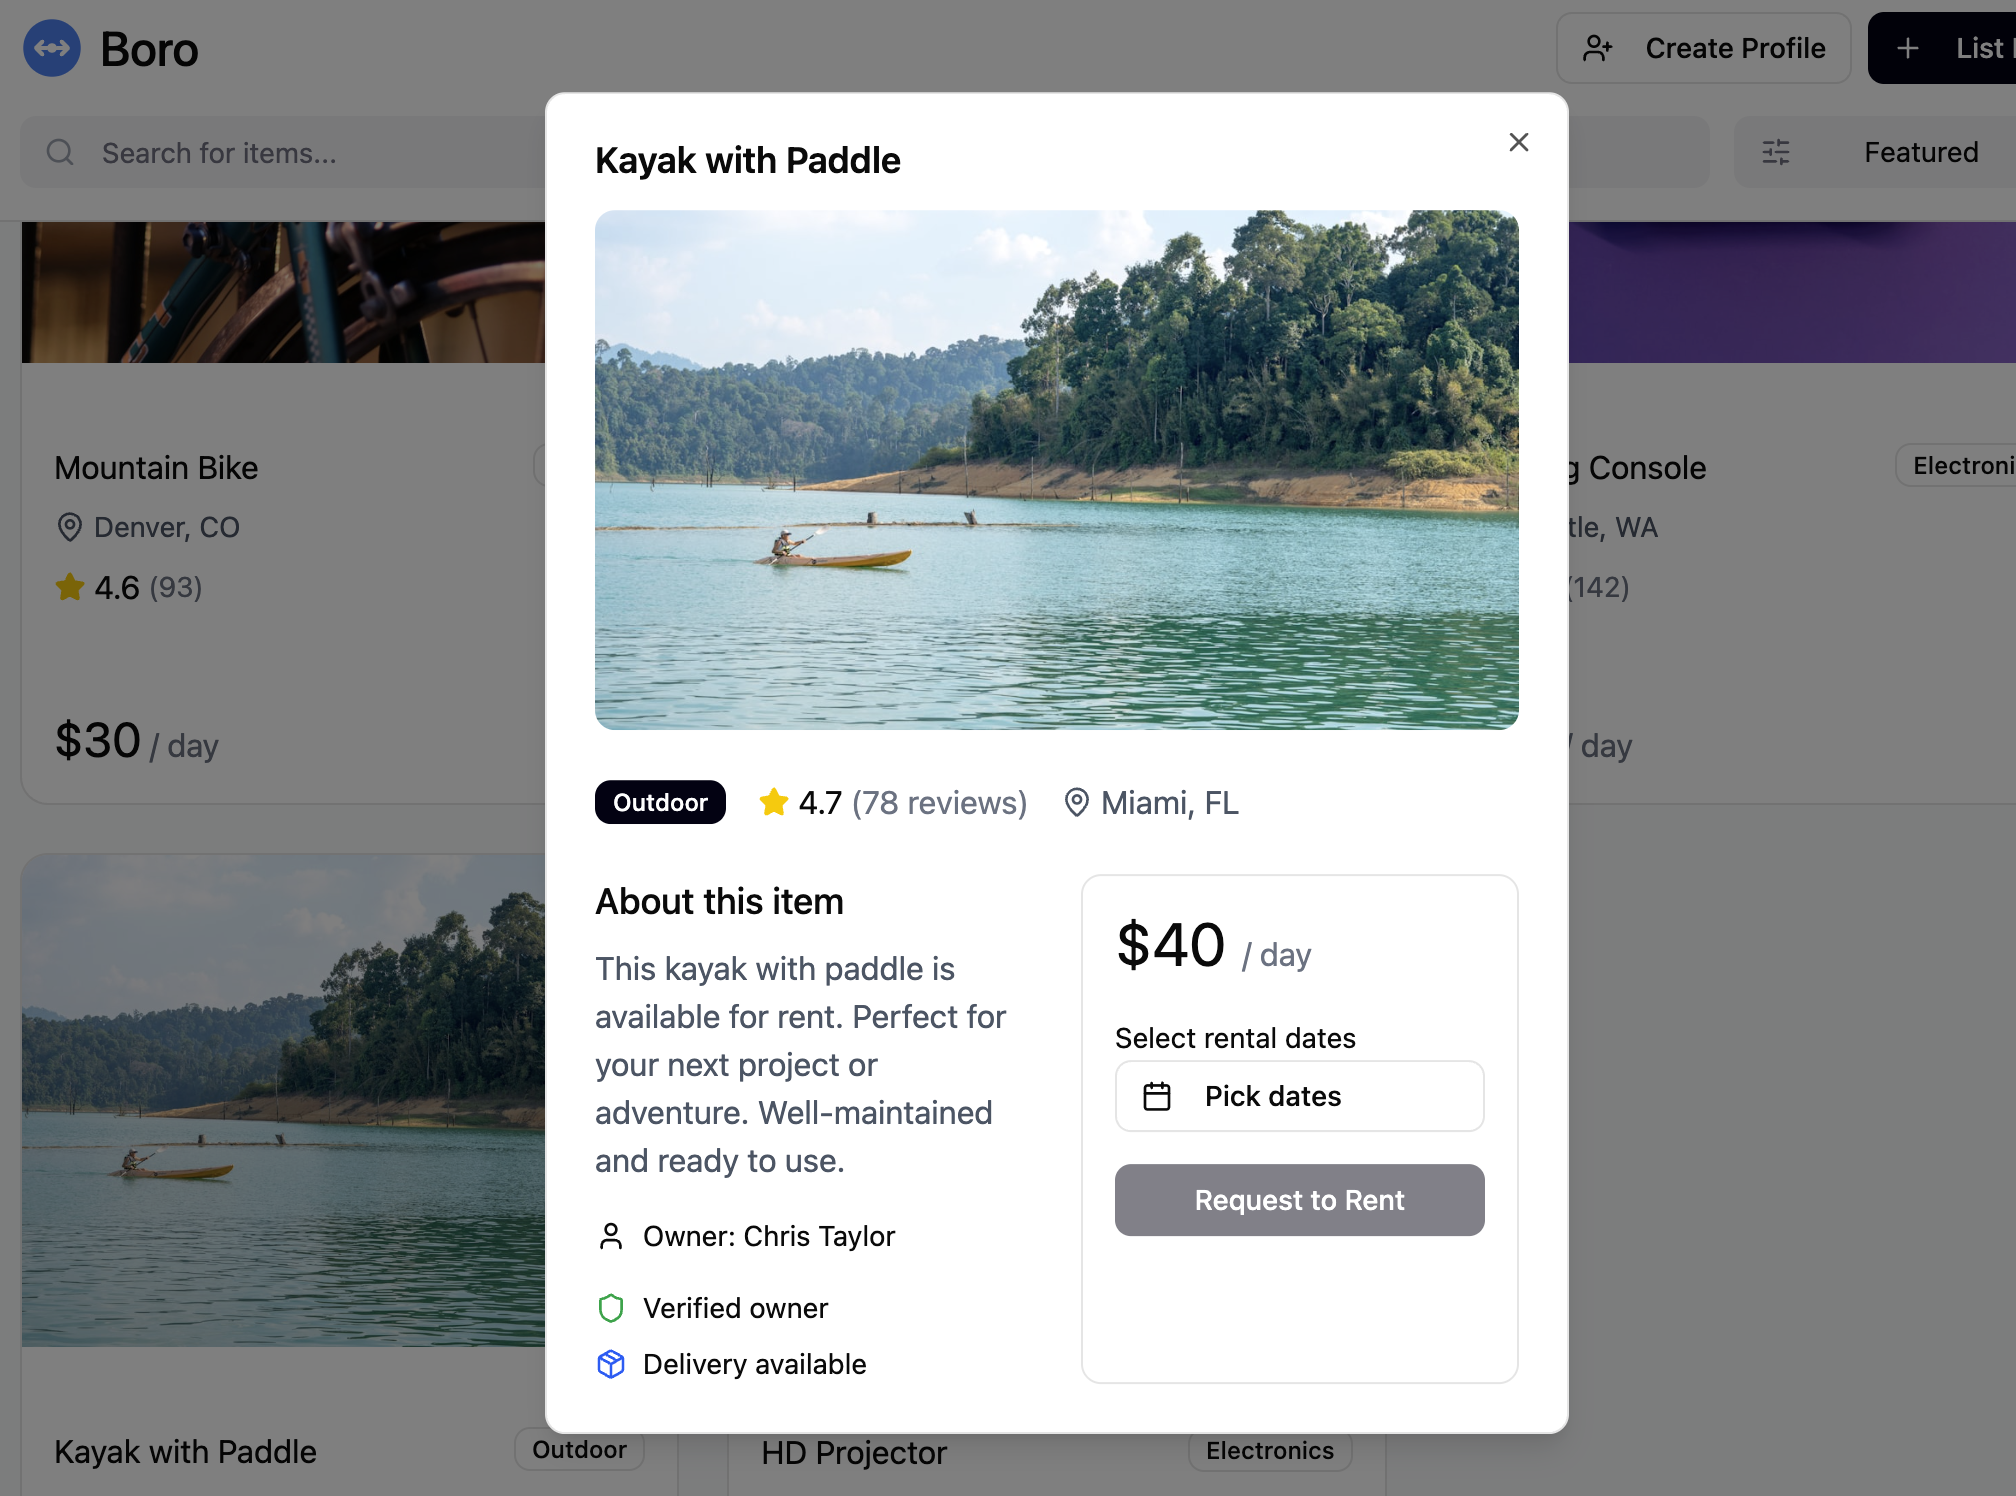Click the Outdoor category badge in dialog
This screenshot has height=1496, width=2016.
pos(660,802)
